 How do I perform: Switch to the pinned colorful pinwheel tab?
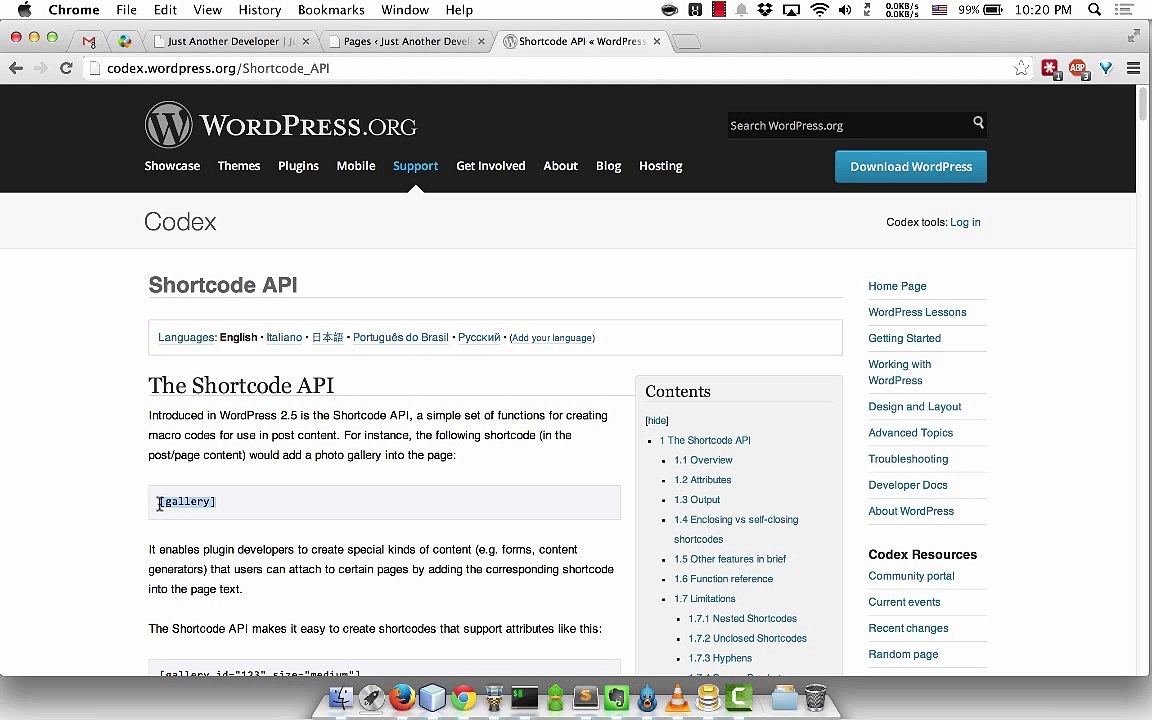pos(125,41)
